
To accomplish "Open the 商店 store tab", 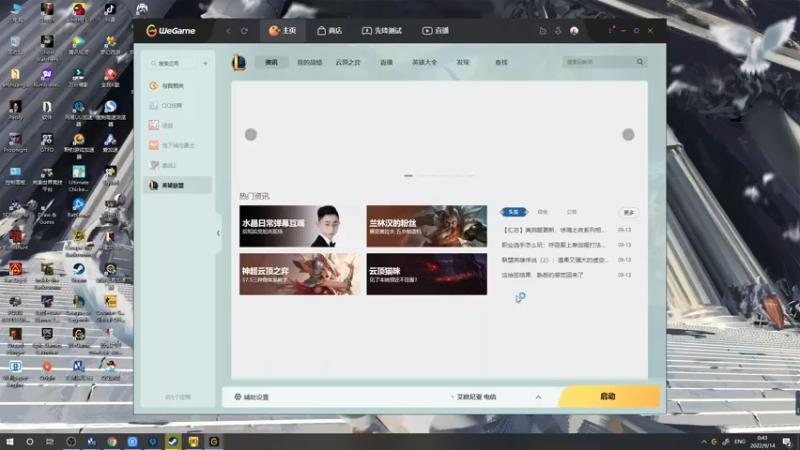I will pyautogui.click(x=329, y=31).
